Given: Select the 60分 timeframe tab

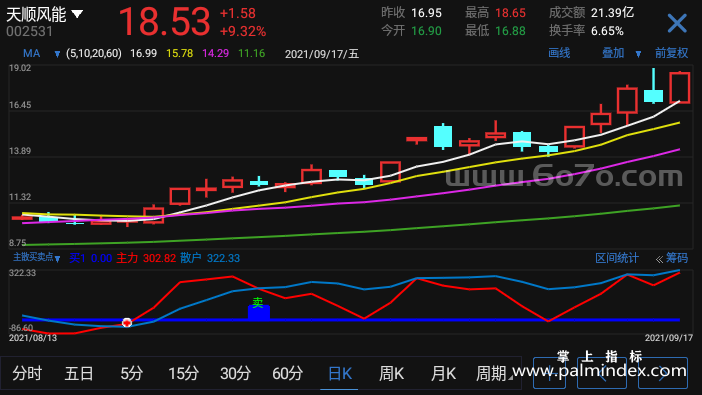Looking at the screenshot, I should (287, 373).
